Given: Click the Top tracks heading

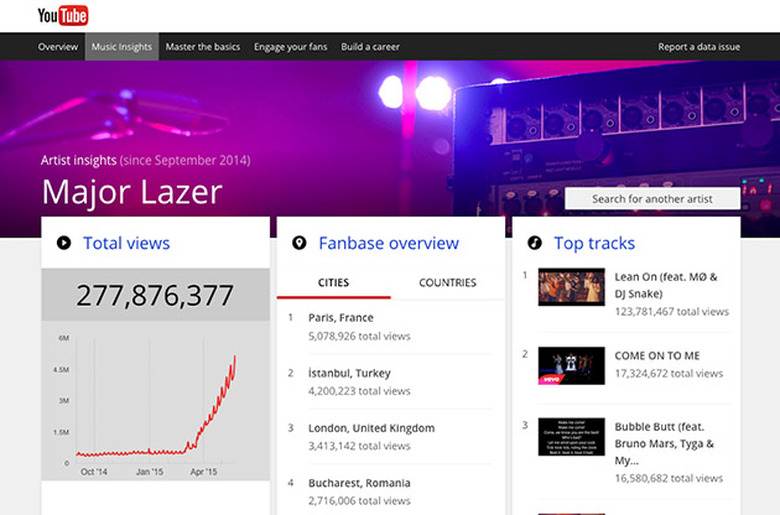Looking at the screenshot, I should click(594, 243).
